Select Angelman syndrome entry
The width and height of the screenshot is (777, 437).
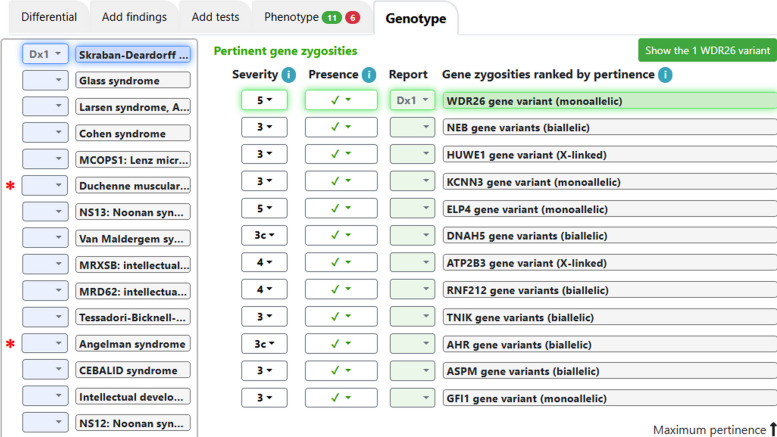(133, 344)
